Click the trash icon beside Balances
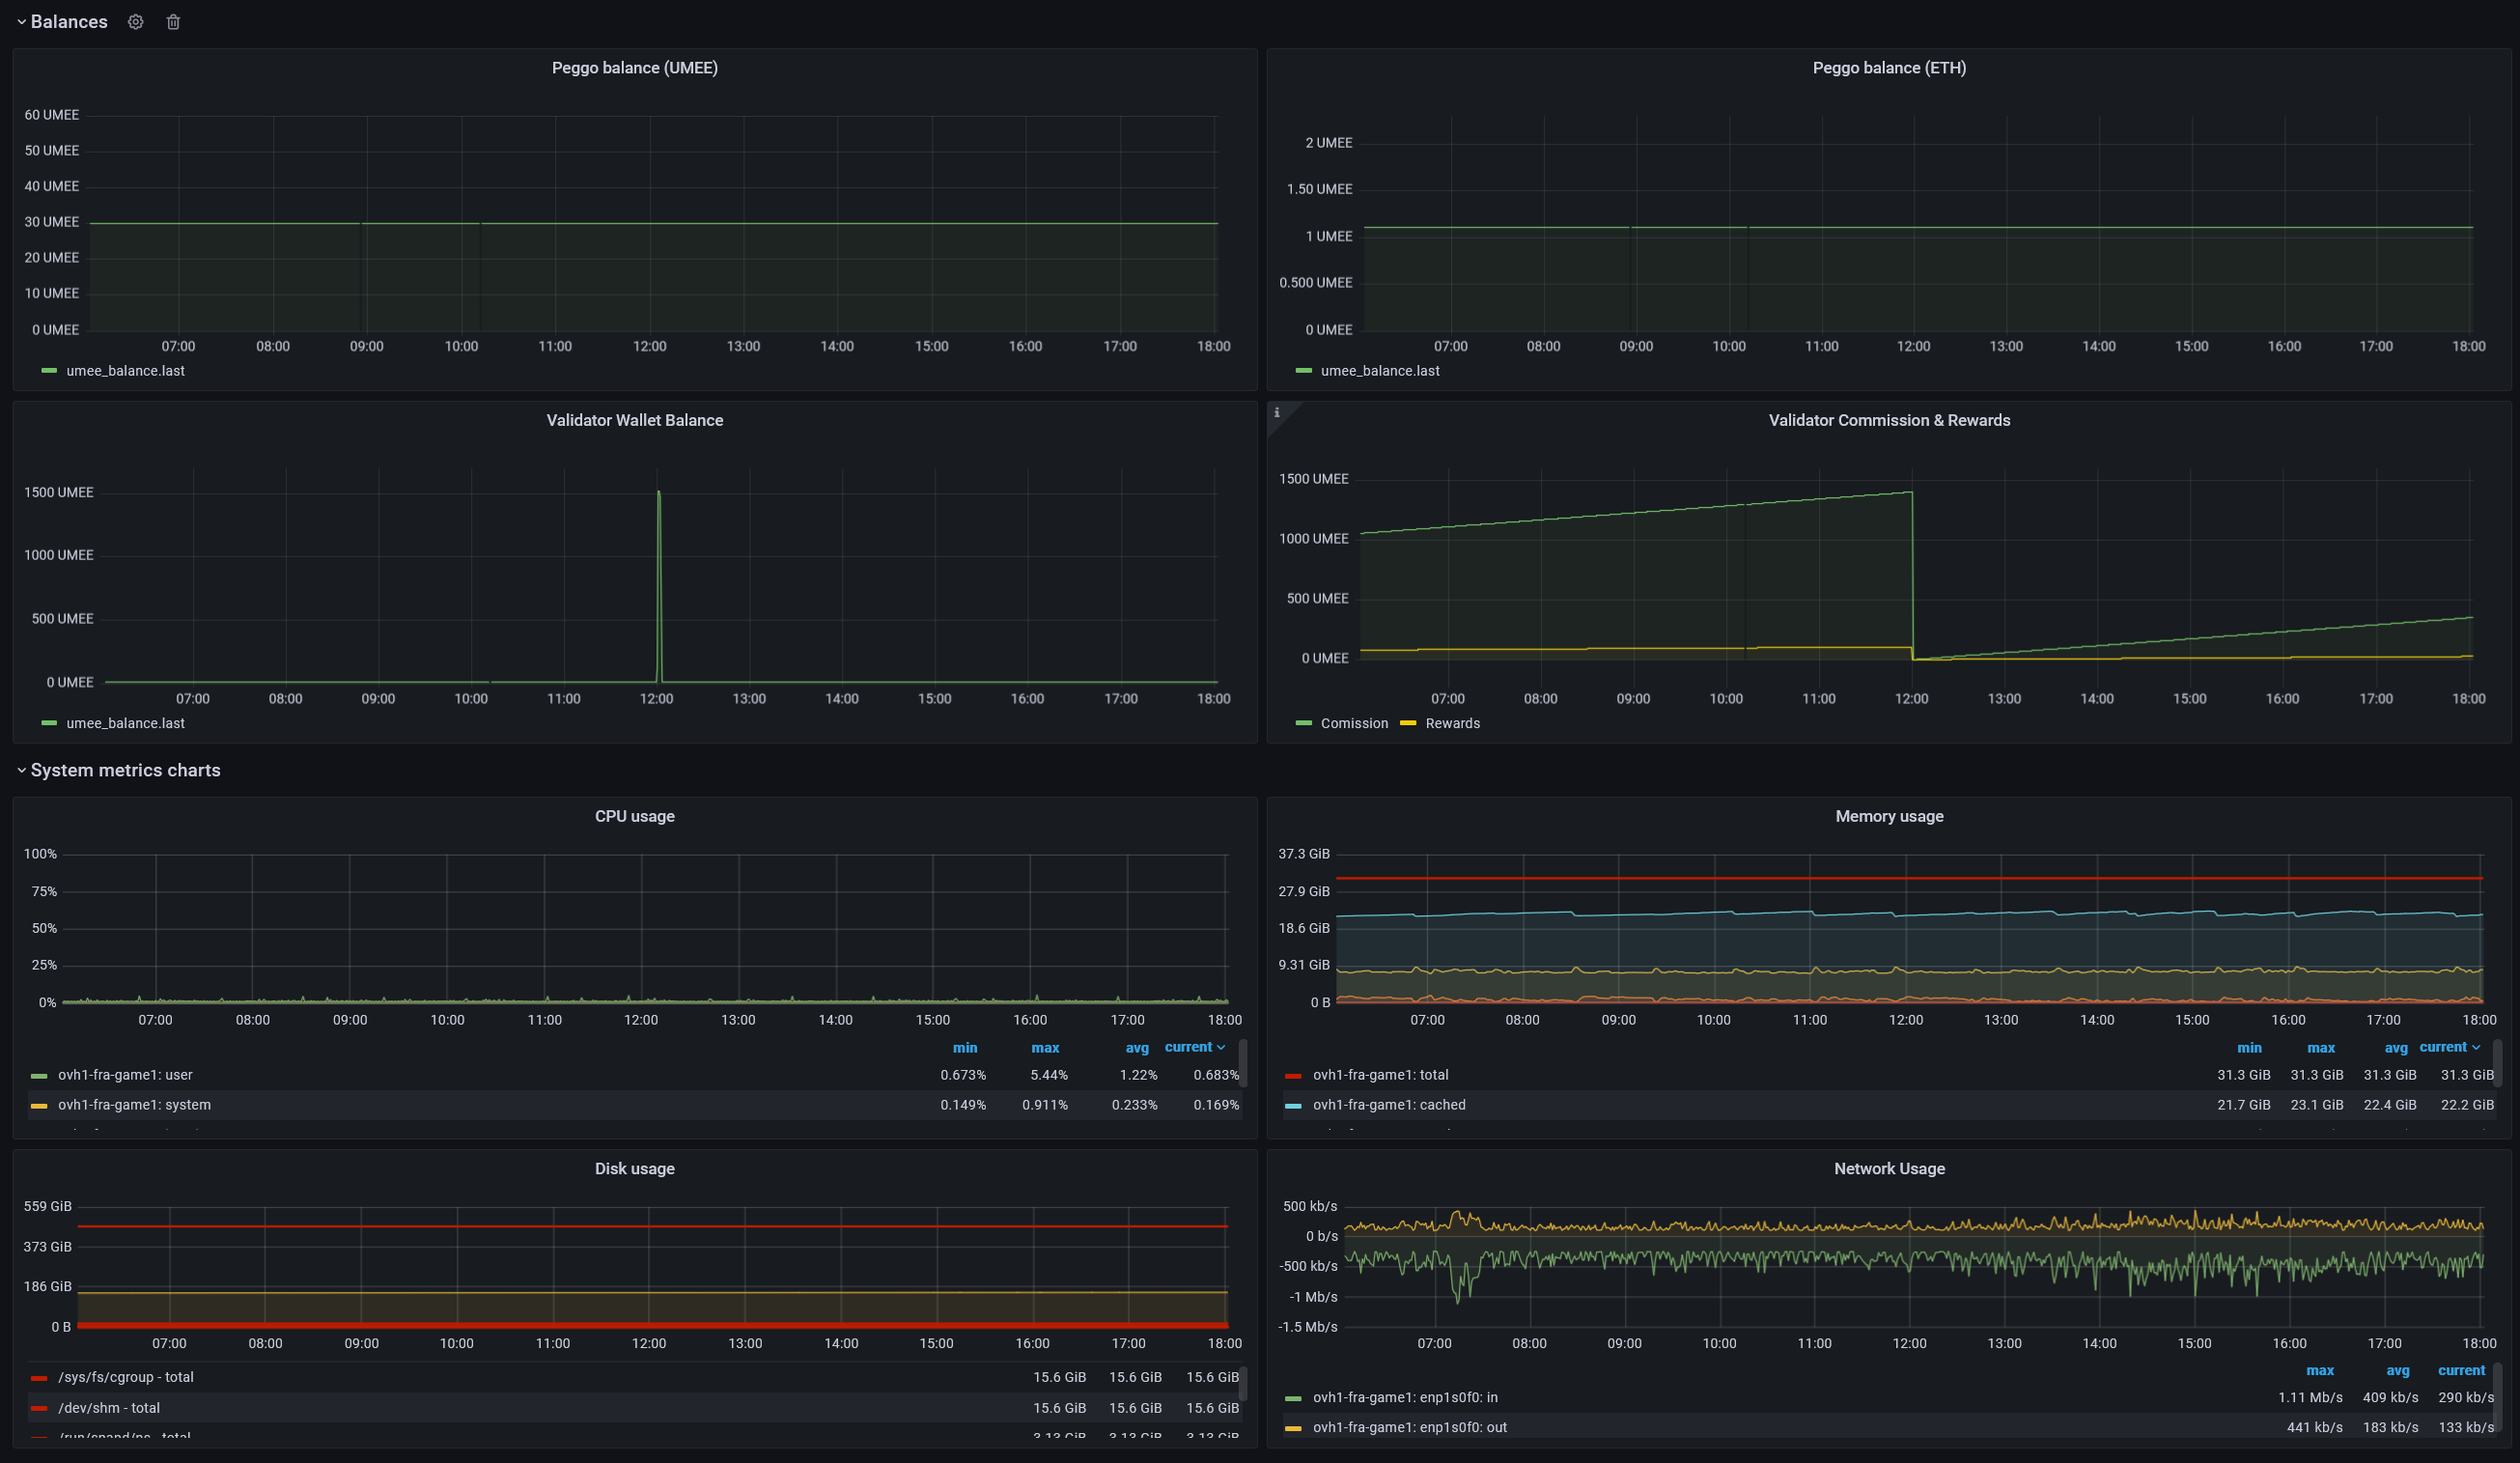 [173, 22]
